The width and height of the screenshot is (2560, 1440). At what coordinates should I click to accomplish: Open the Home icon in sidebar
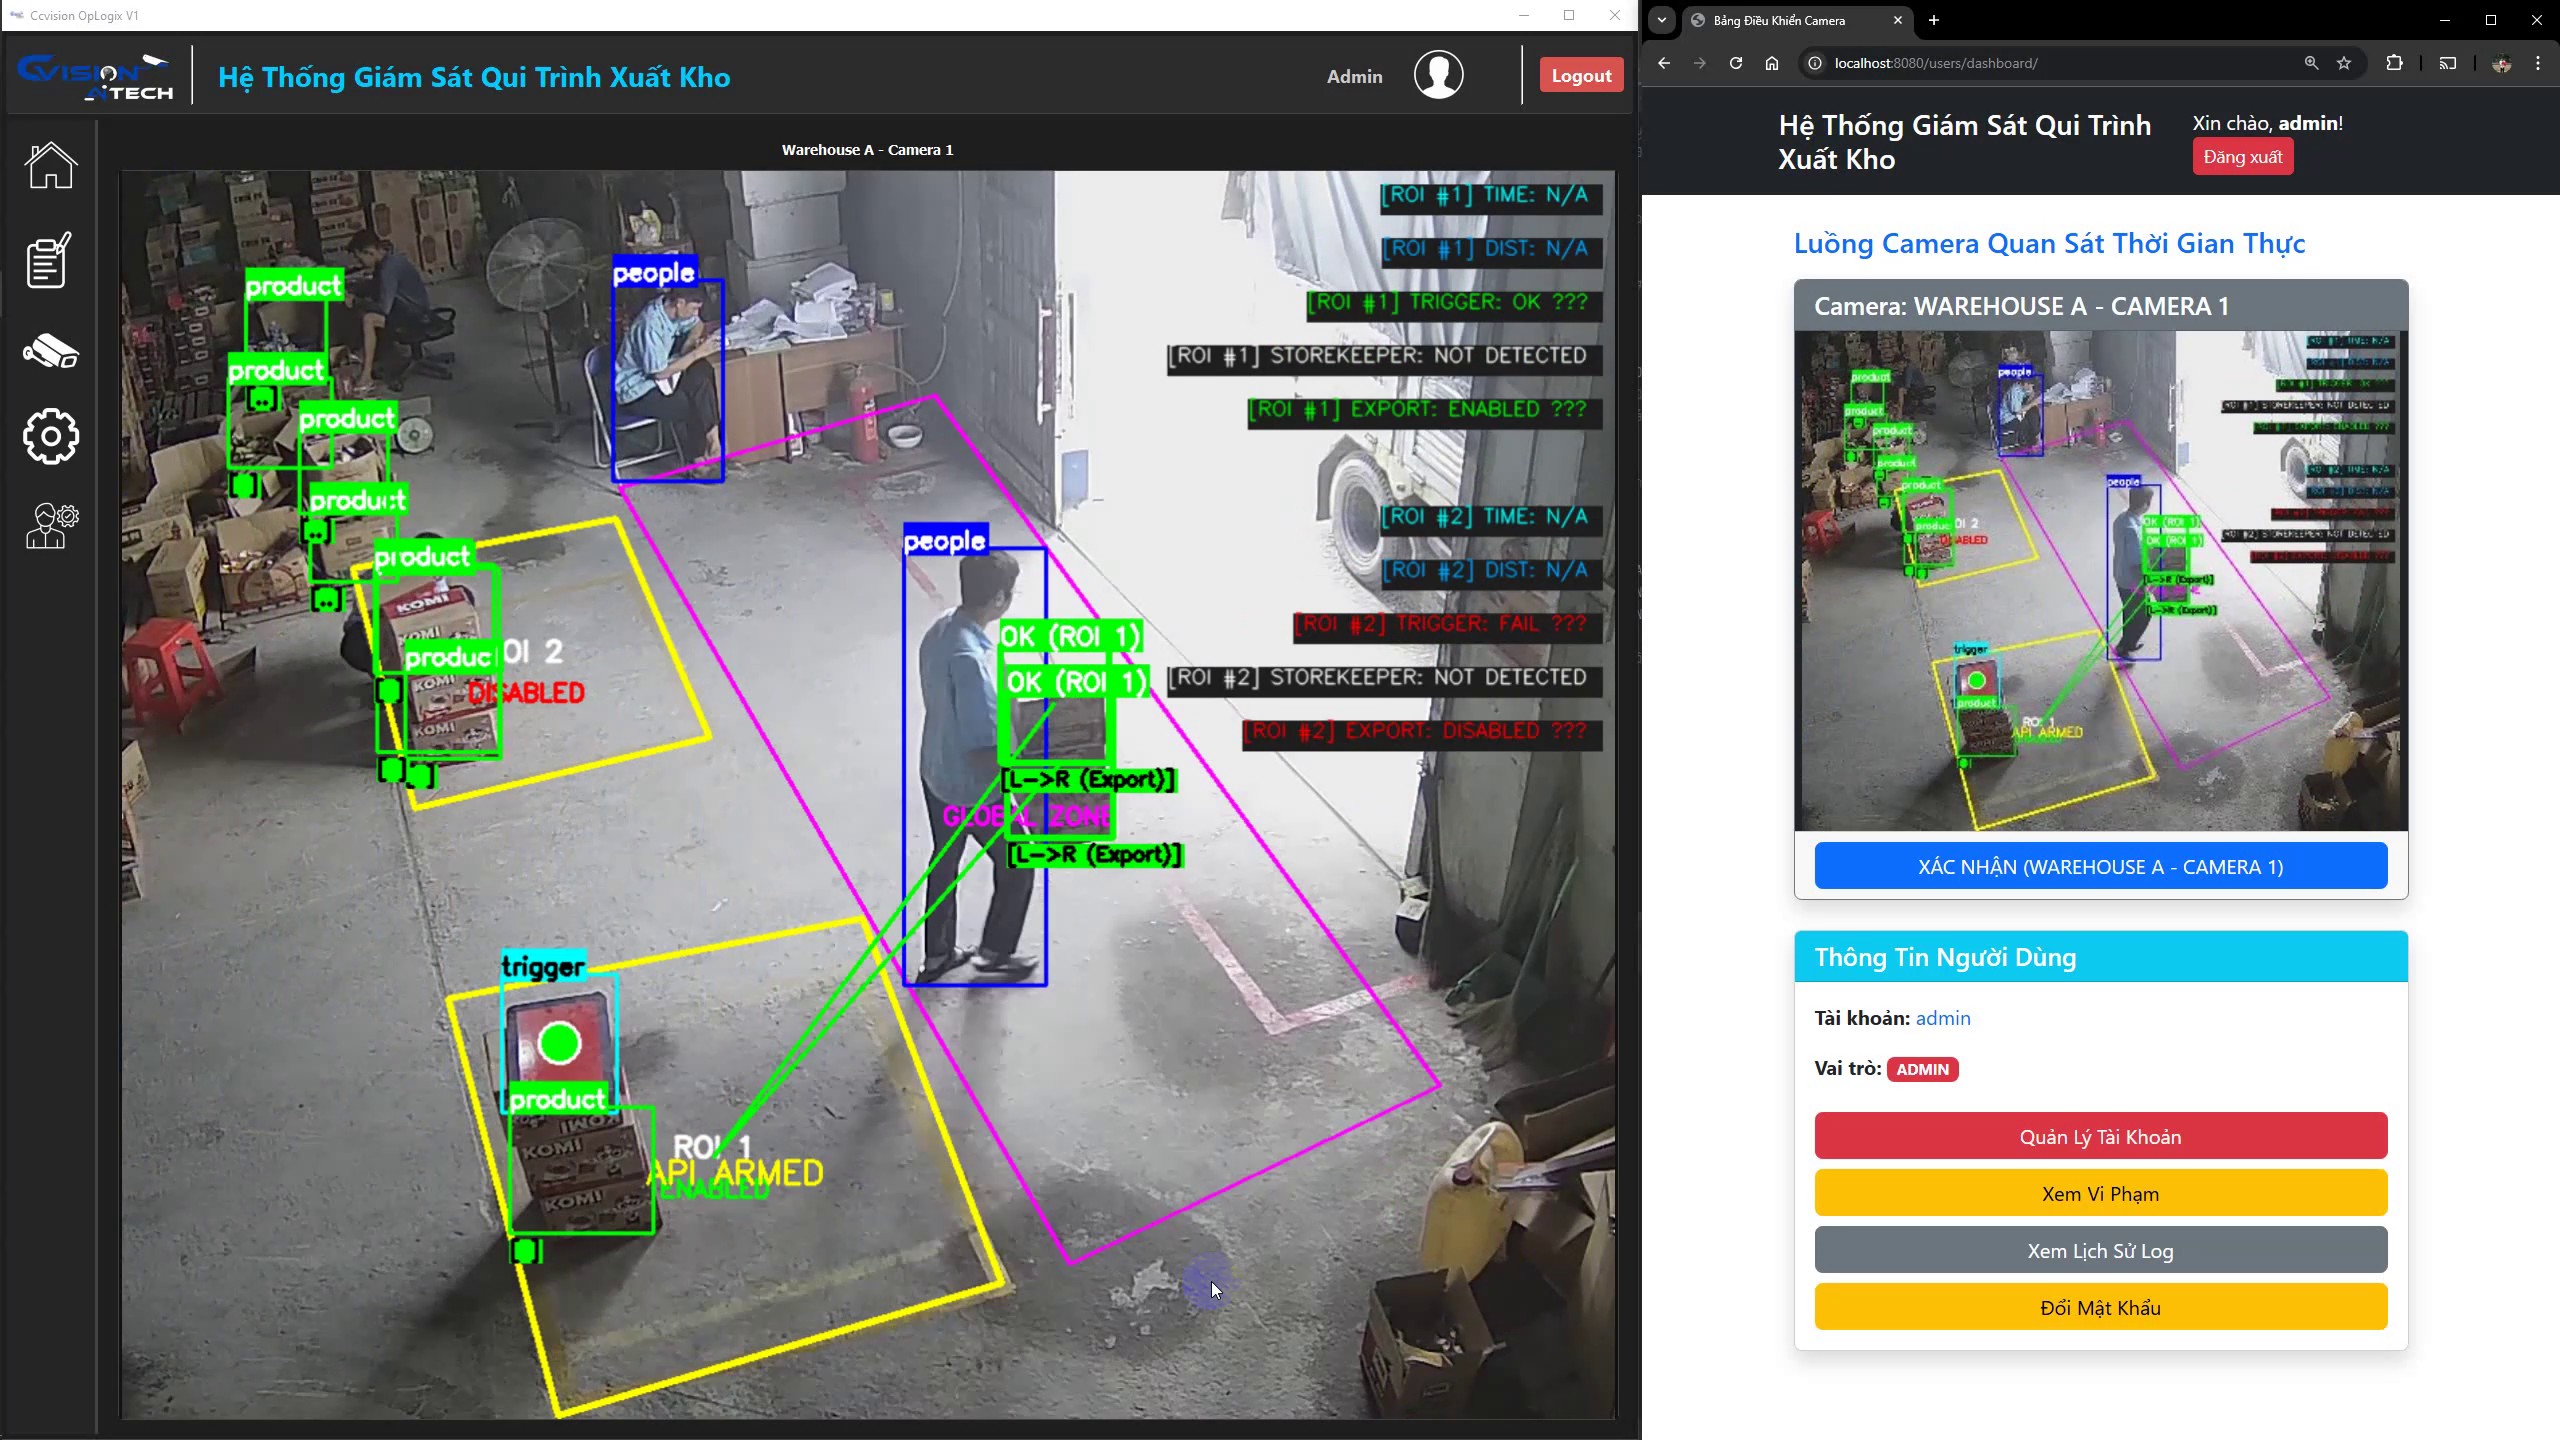point(50,165)
